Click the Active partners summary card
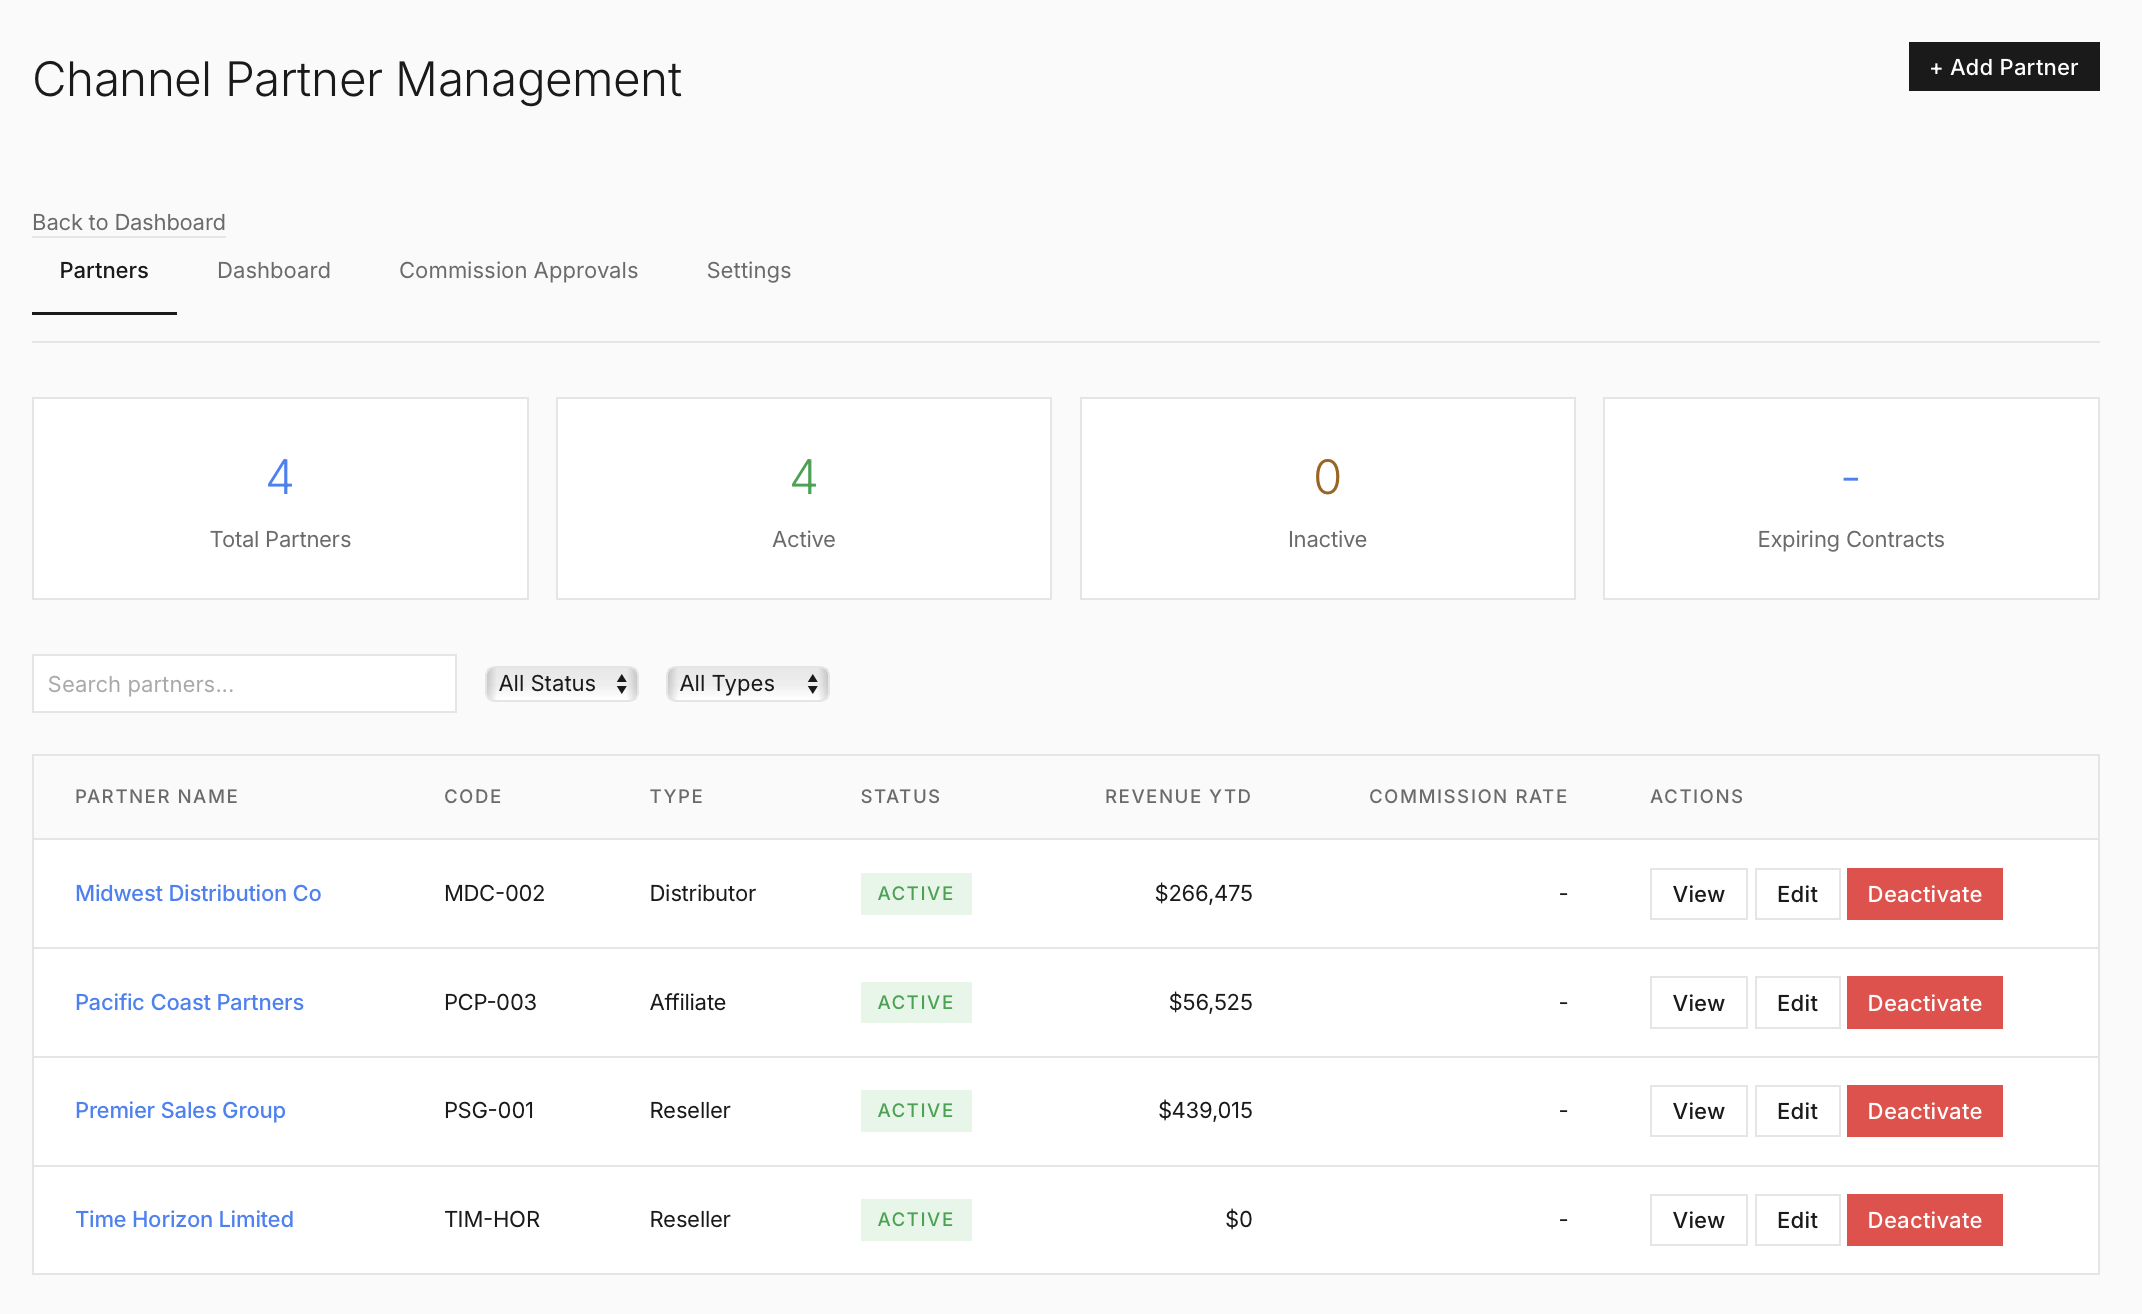This screenshot has width=2142, height=1314. [803, 498]
